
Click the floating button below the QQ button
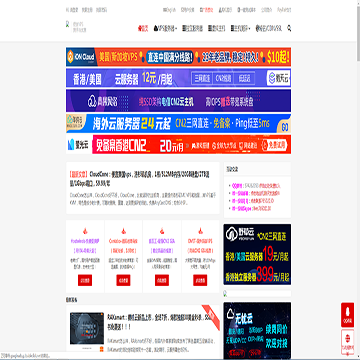point(347,342)
